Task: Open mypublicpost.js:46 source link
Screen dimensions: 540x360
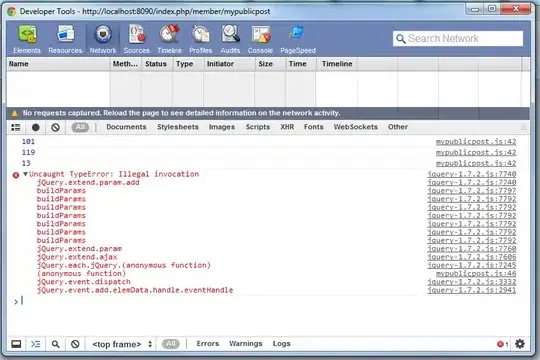Action: click(476, 274)
